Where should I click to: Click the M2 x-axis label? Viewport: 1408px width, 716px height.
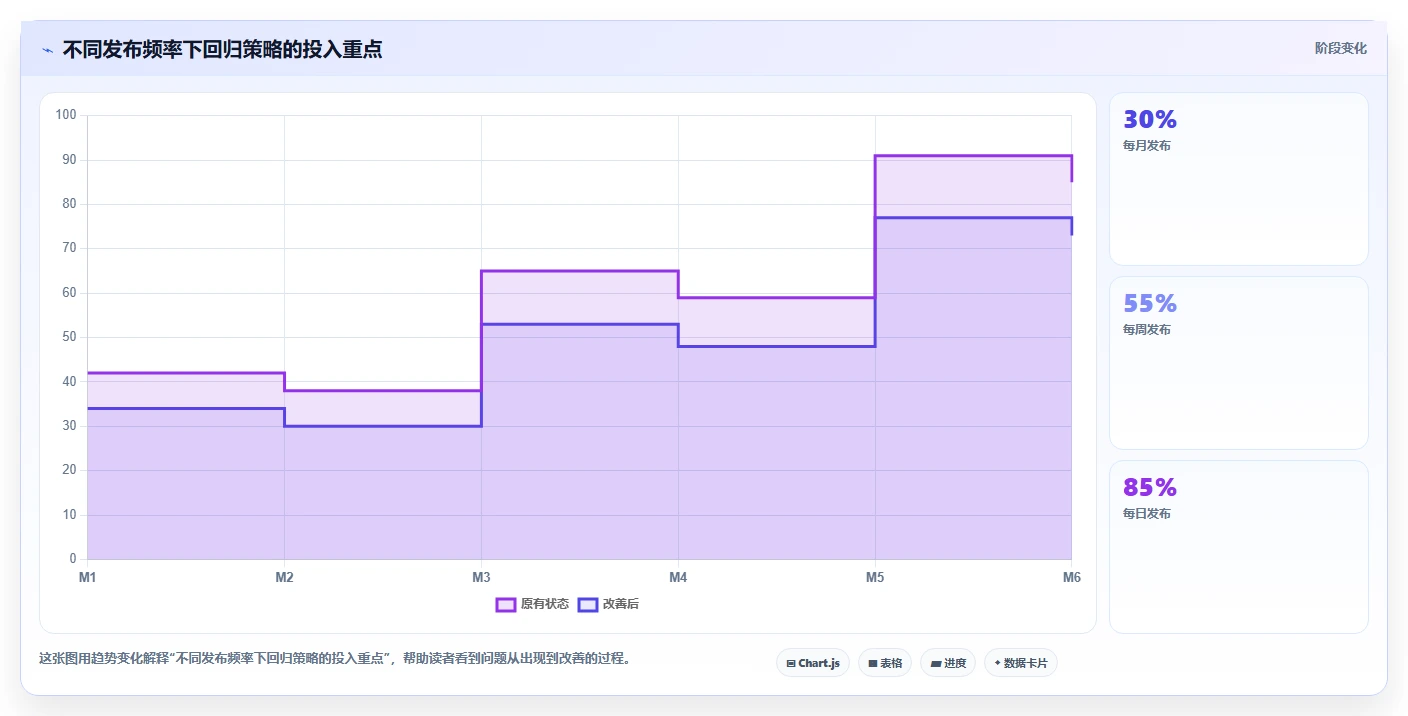point(284,577)
